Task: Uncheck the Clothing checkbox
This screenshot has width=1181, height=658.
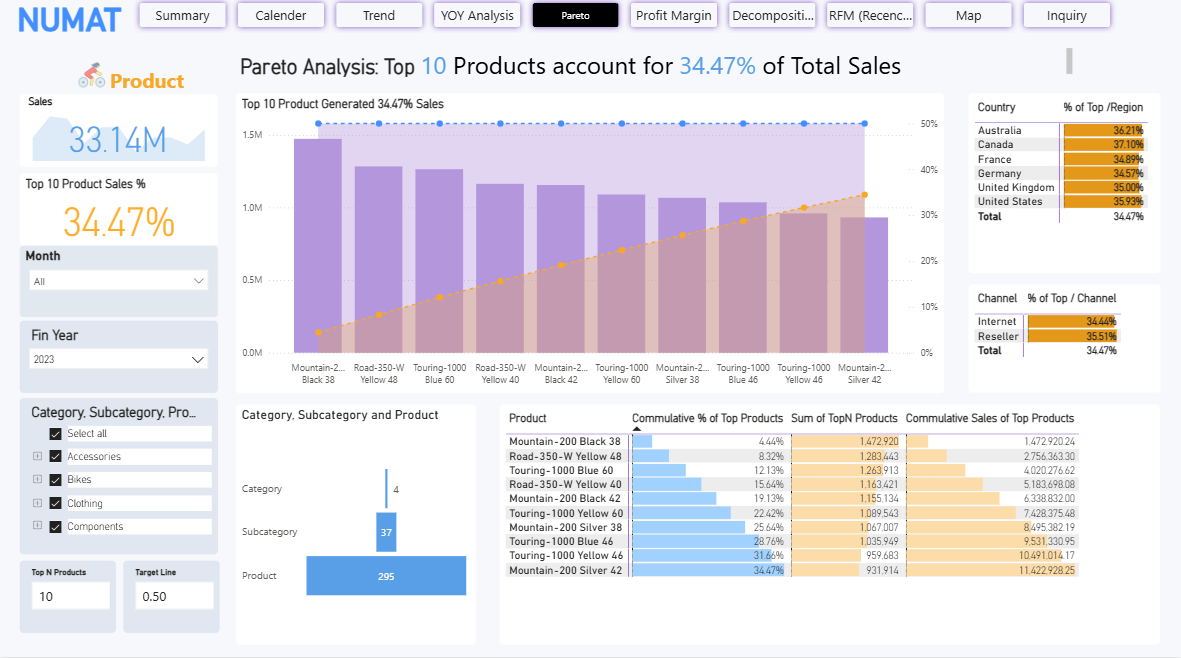Action: pyautogui.click(x=55, y=503)
